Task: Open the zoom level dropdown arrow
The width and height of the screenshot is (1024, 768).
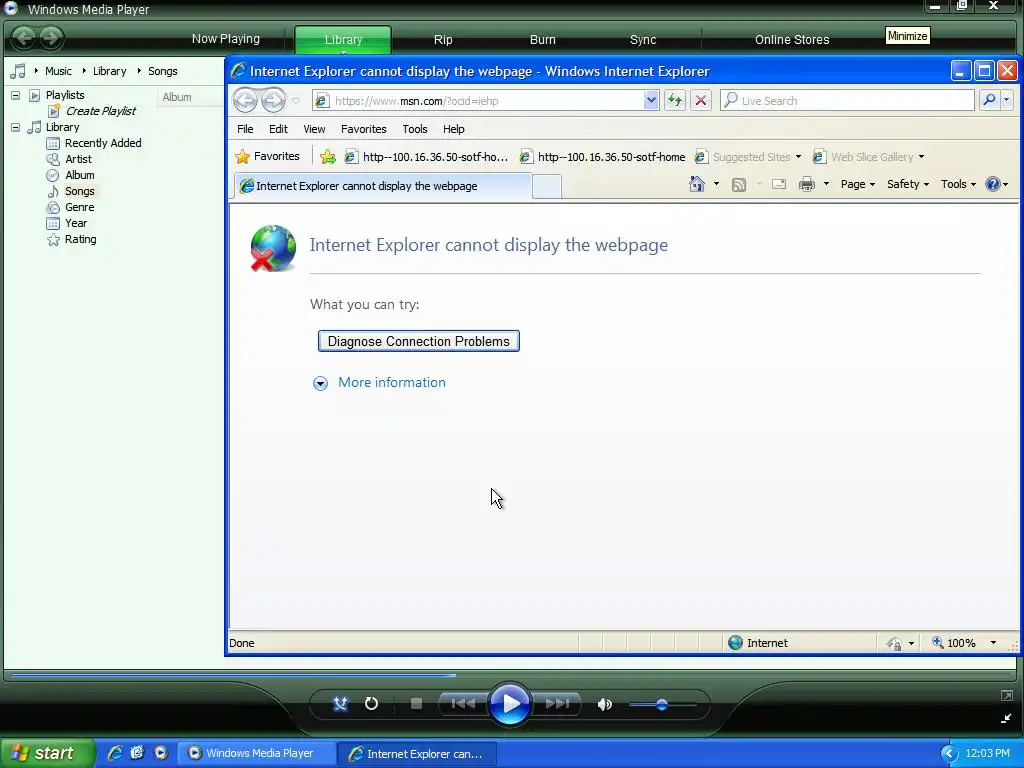Action: [x=993, y=643]
